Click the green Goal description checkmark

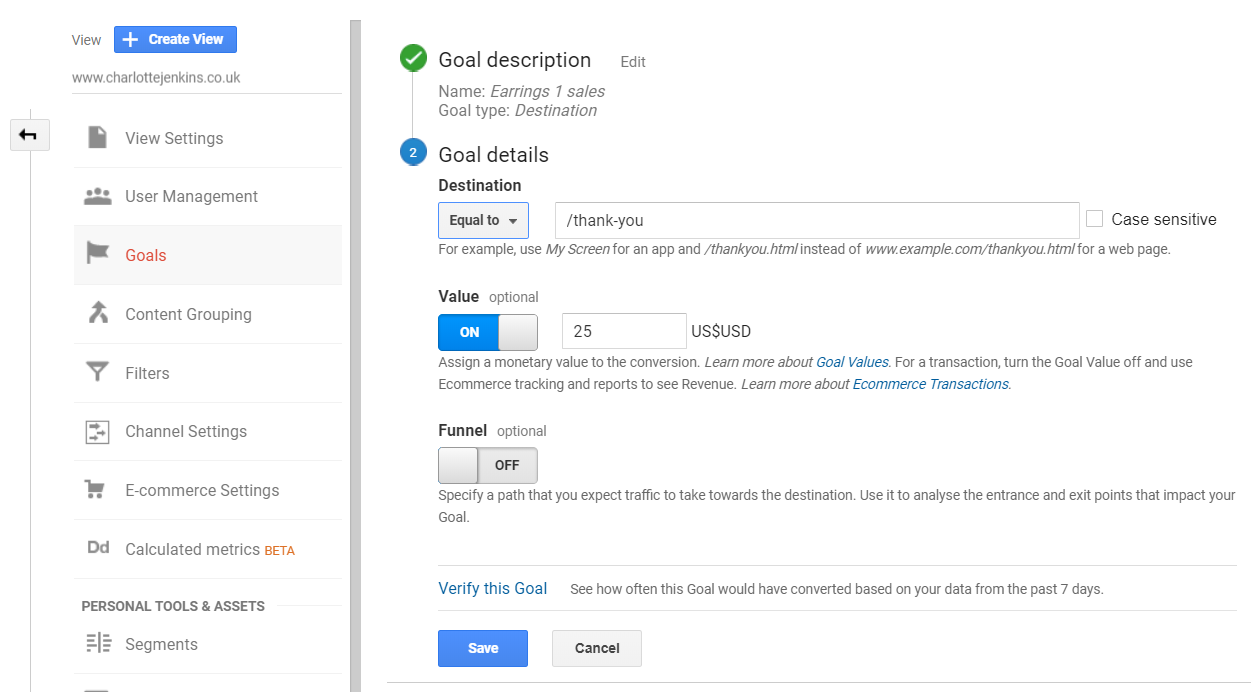[x=413, y=59]
